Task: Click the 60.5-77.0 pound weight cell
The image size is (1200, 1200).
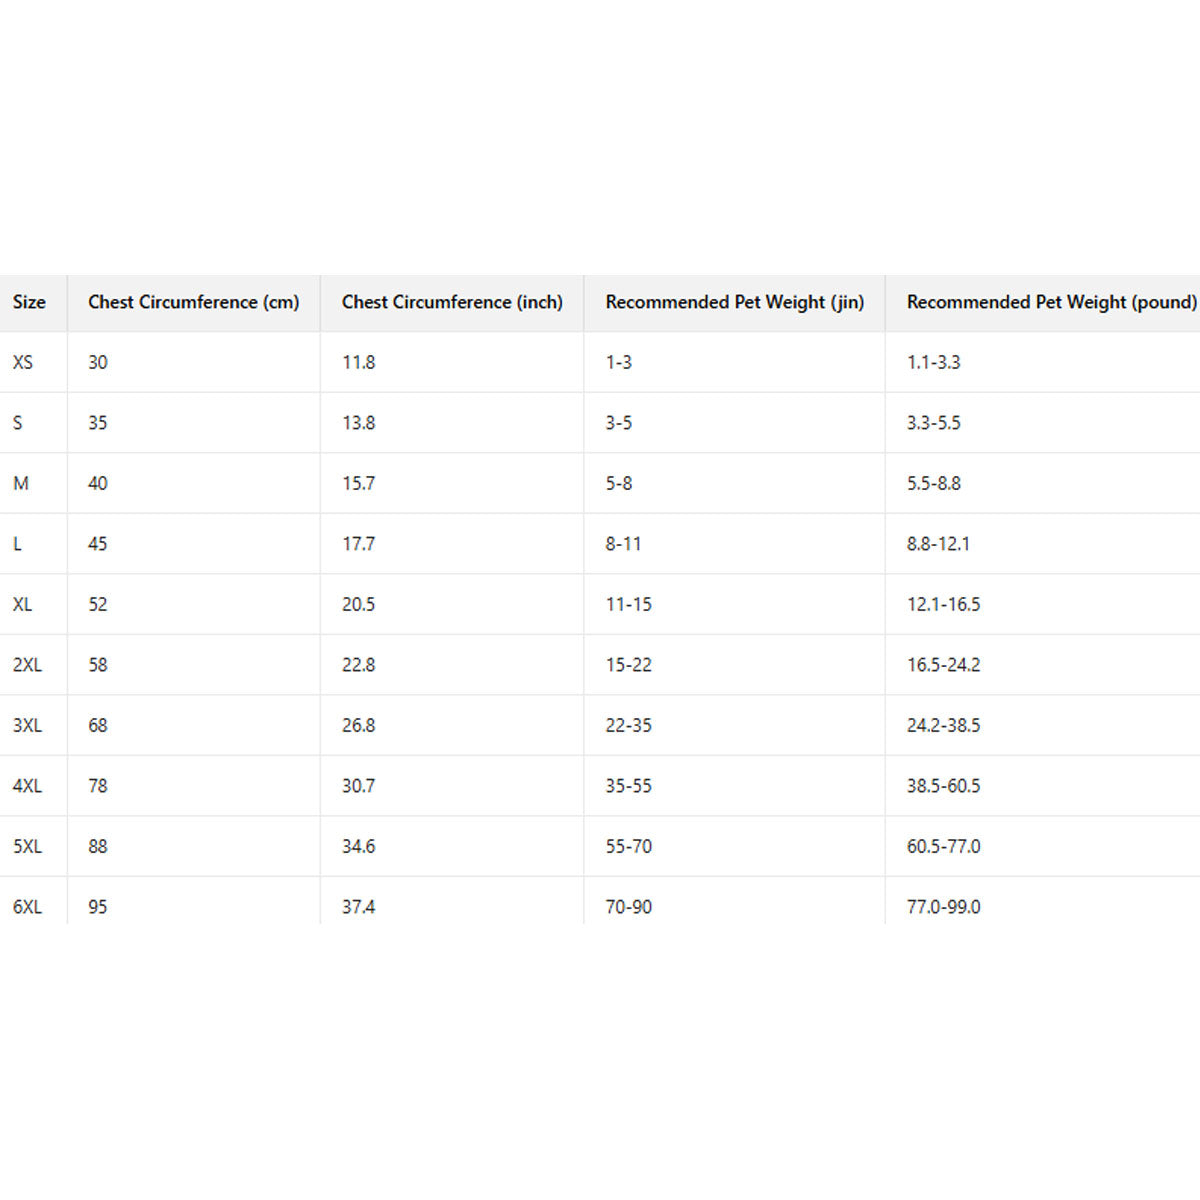Action: [x=943, y=846]
